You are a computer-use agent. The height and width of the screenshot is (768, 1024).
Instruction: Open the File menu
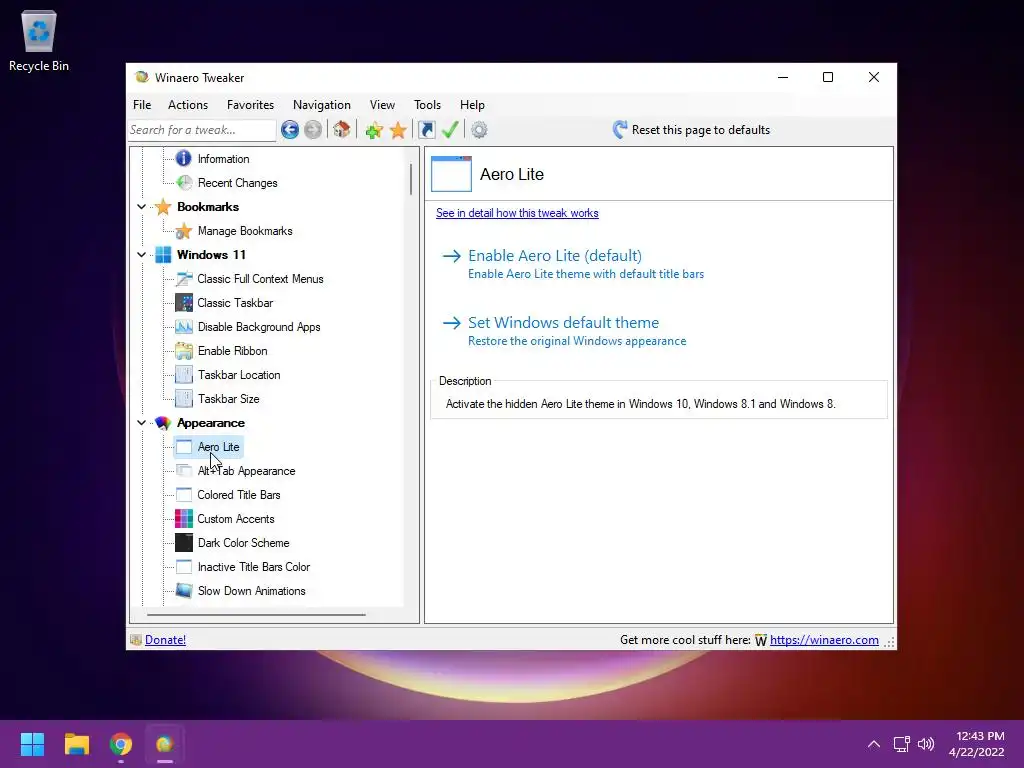142,104
